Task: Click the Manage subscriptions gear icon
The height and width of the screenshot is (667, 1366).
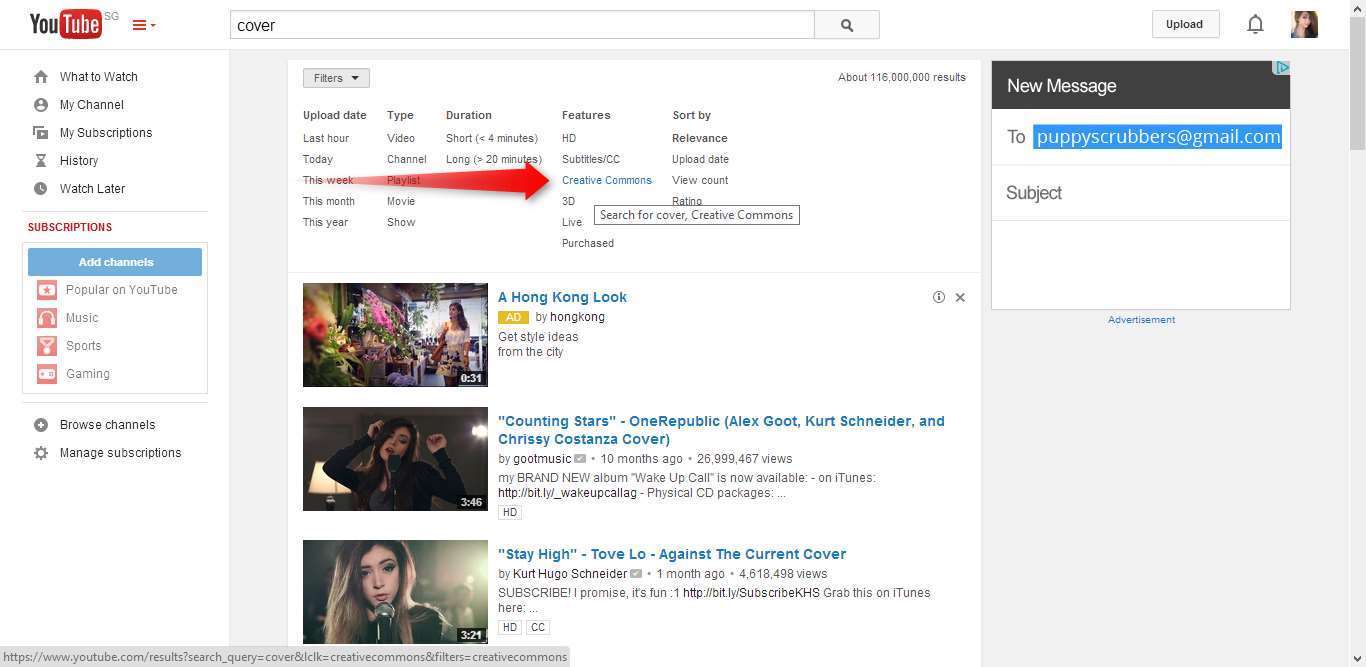Action: [41, 453]
